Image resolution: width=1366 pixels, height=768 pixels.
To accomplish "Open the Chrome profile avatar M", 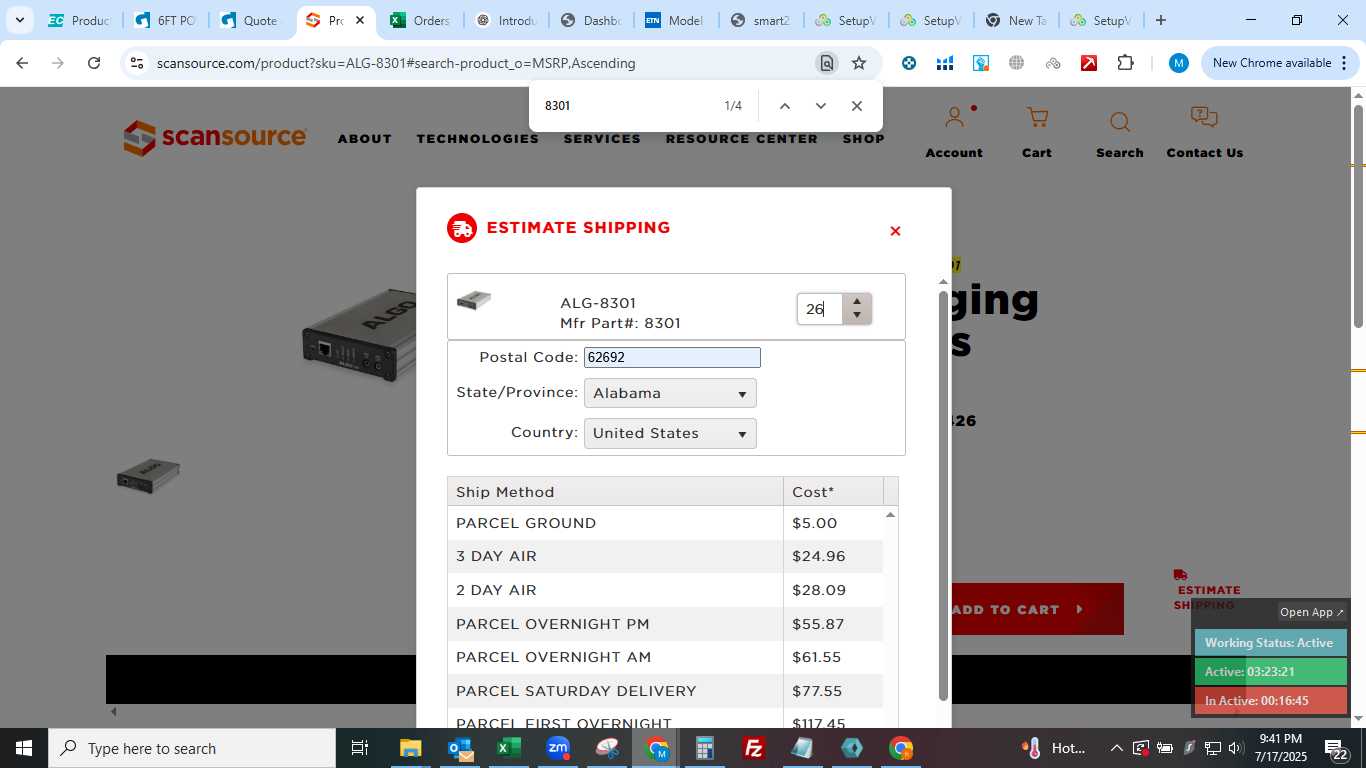I will pos(1179,63).
